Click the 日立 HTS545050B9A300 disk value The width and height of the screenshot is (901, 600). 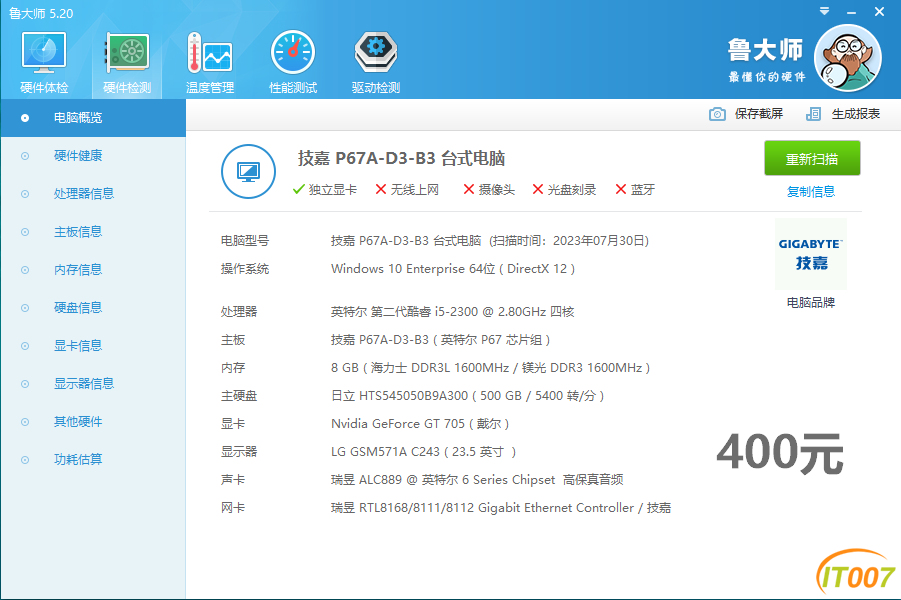coord(467,396)
